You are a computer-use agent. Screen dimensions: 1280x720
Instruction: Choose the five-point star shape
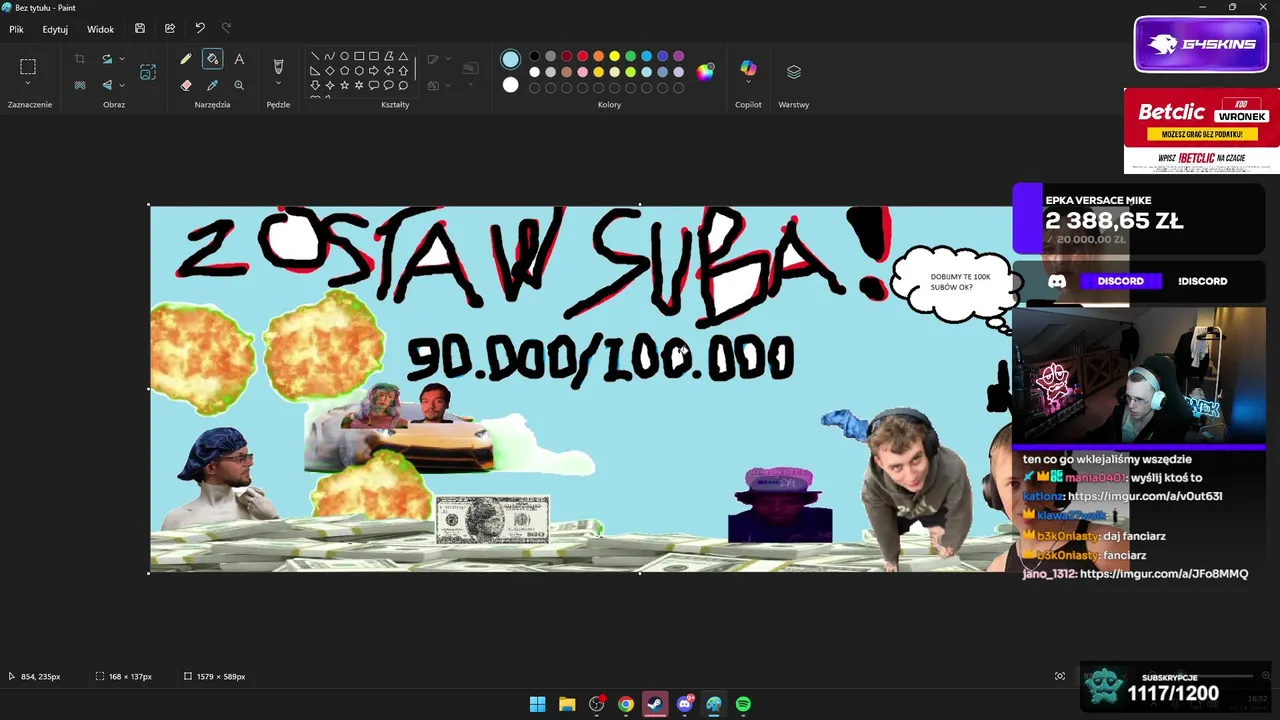point(344,85)
